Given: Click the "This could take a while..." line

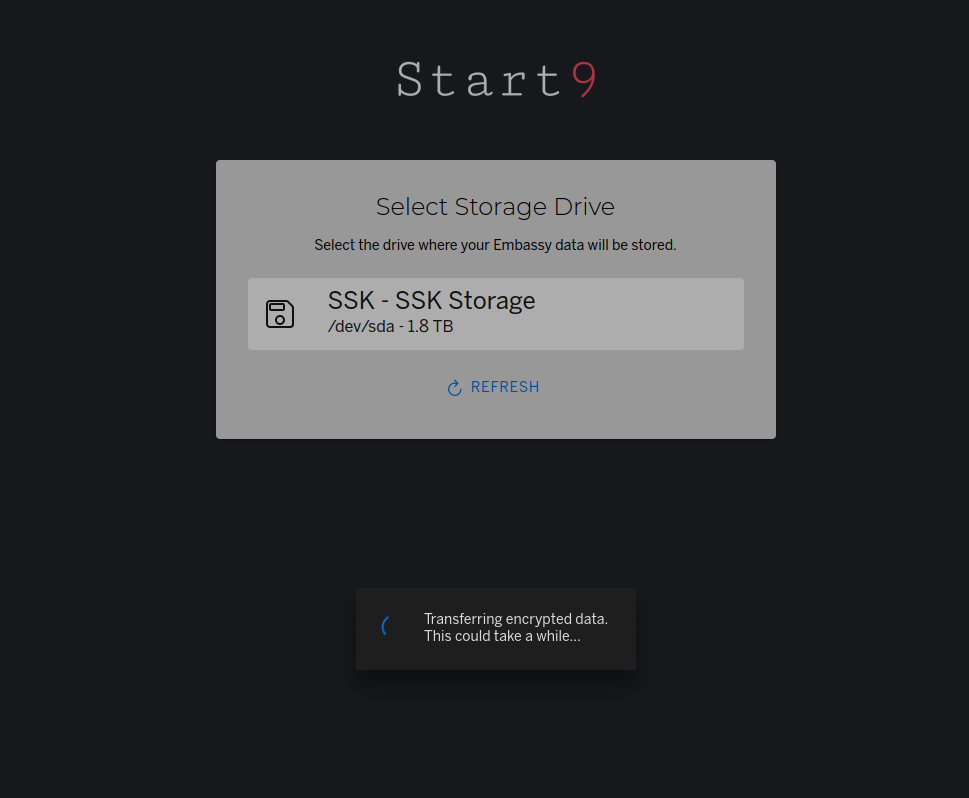Looking at the screenshot, I should [x=502, y=636].
